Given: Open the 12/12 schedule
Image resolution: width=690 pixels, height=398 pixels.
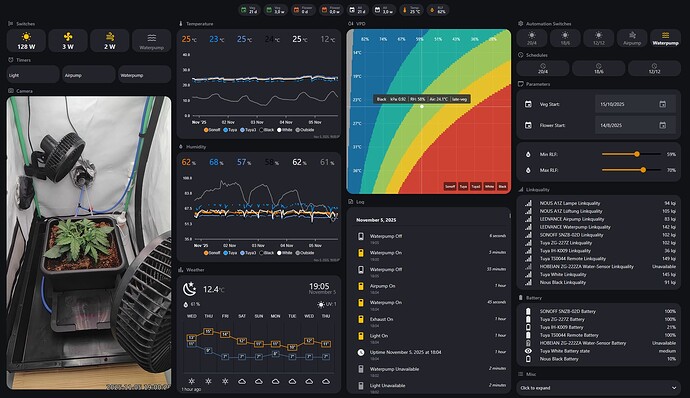Looking at the screenshot, I should pos(654,68).
